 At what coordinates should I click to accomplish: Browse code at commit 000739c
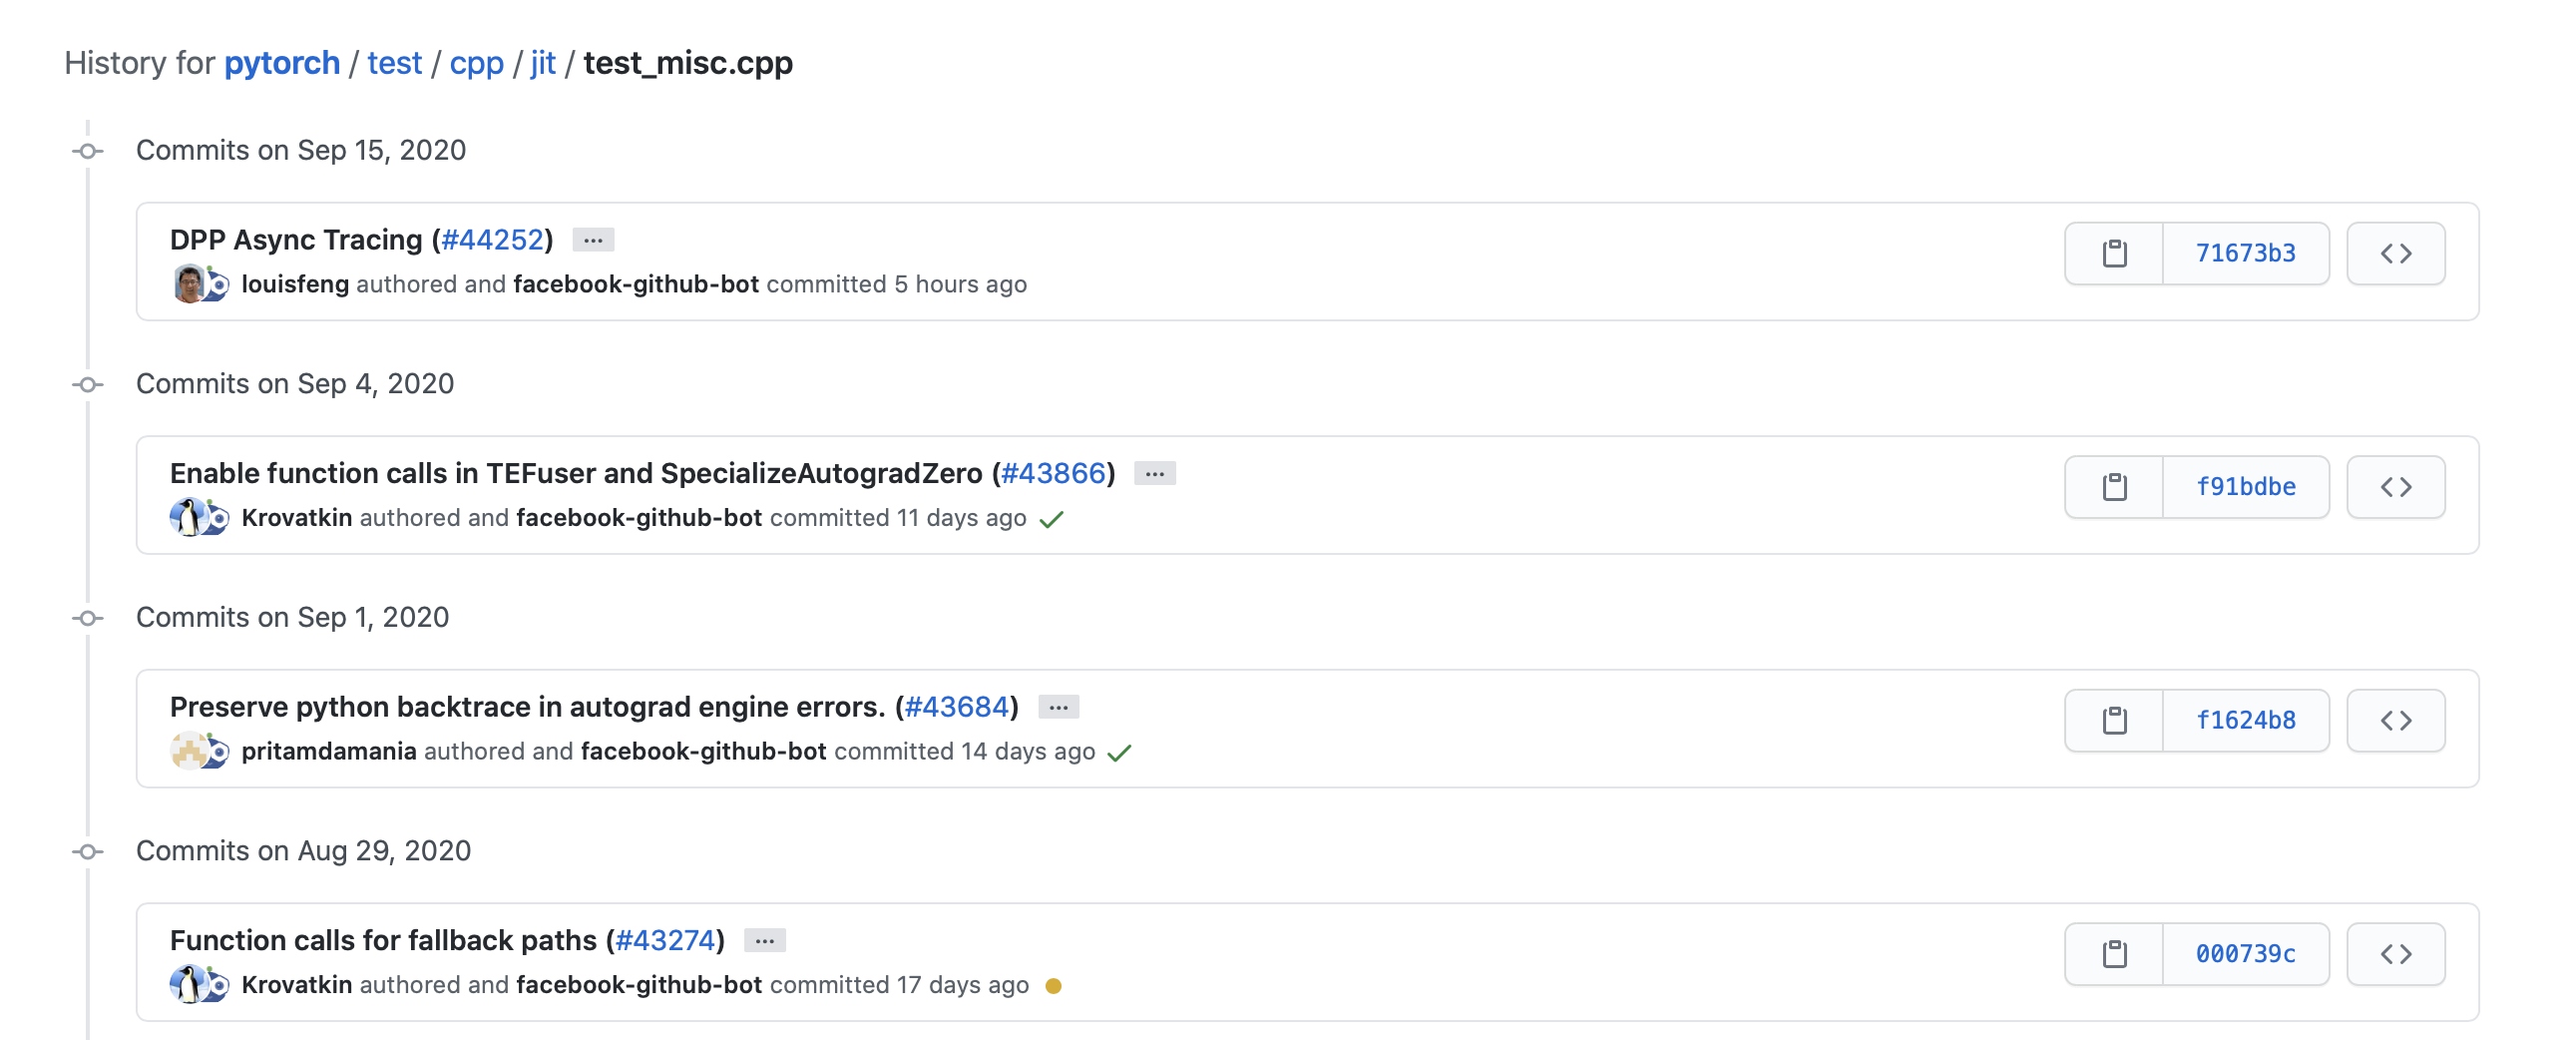2396,953
